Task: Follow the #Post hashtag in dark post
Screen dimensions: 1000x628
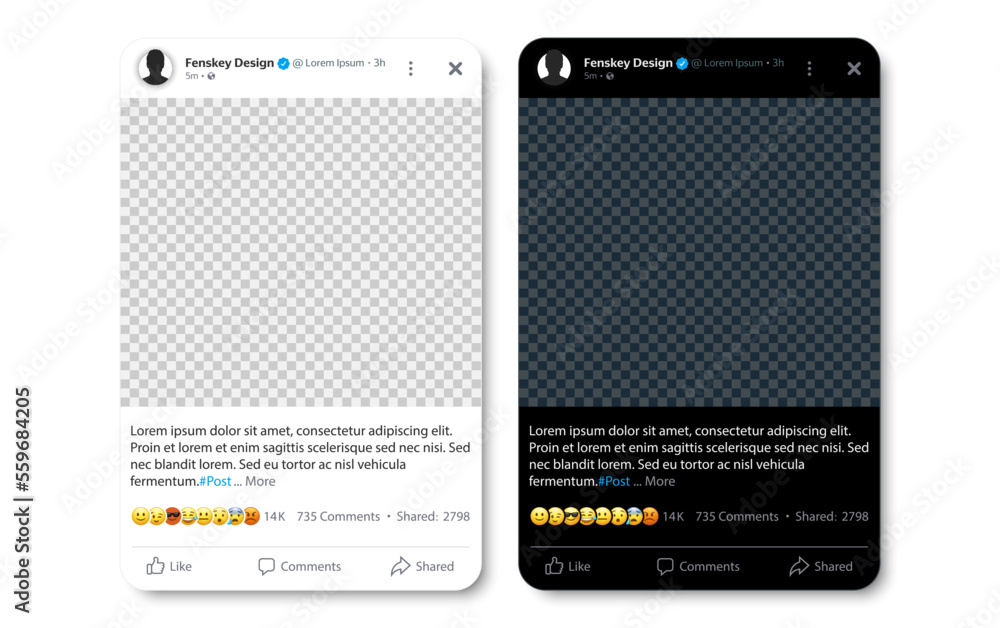Action: pyautogui.click(x=614, y=481)
